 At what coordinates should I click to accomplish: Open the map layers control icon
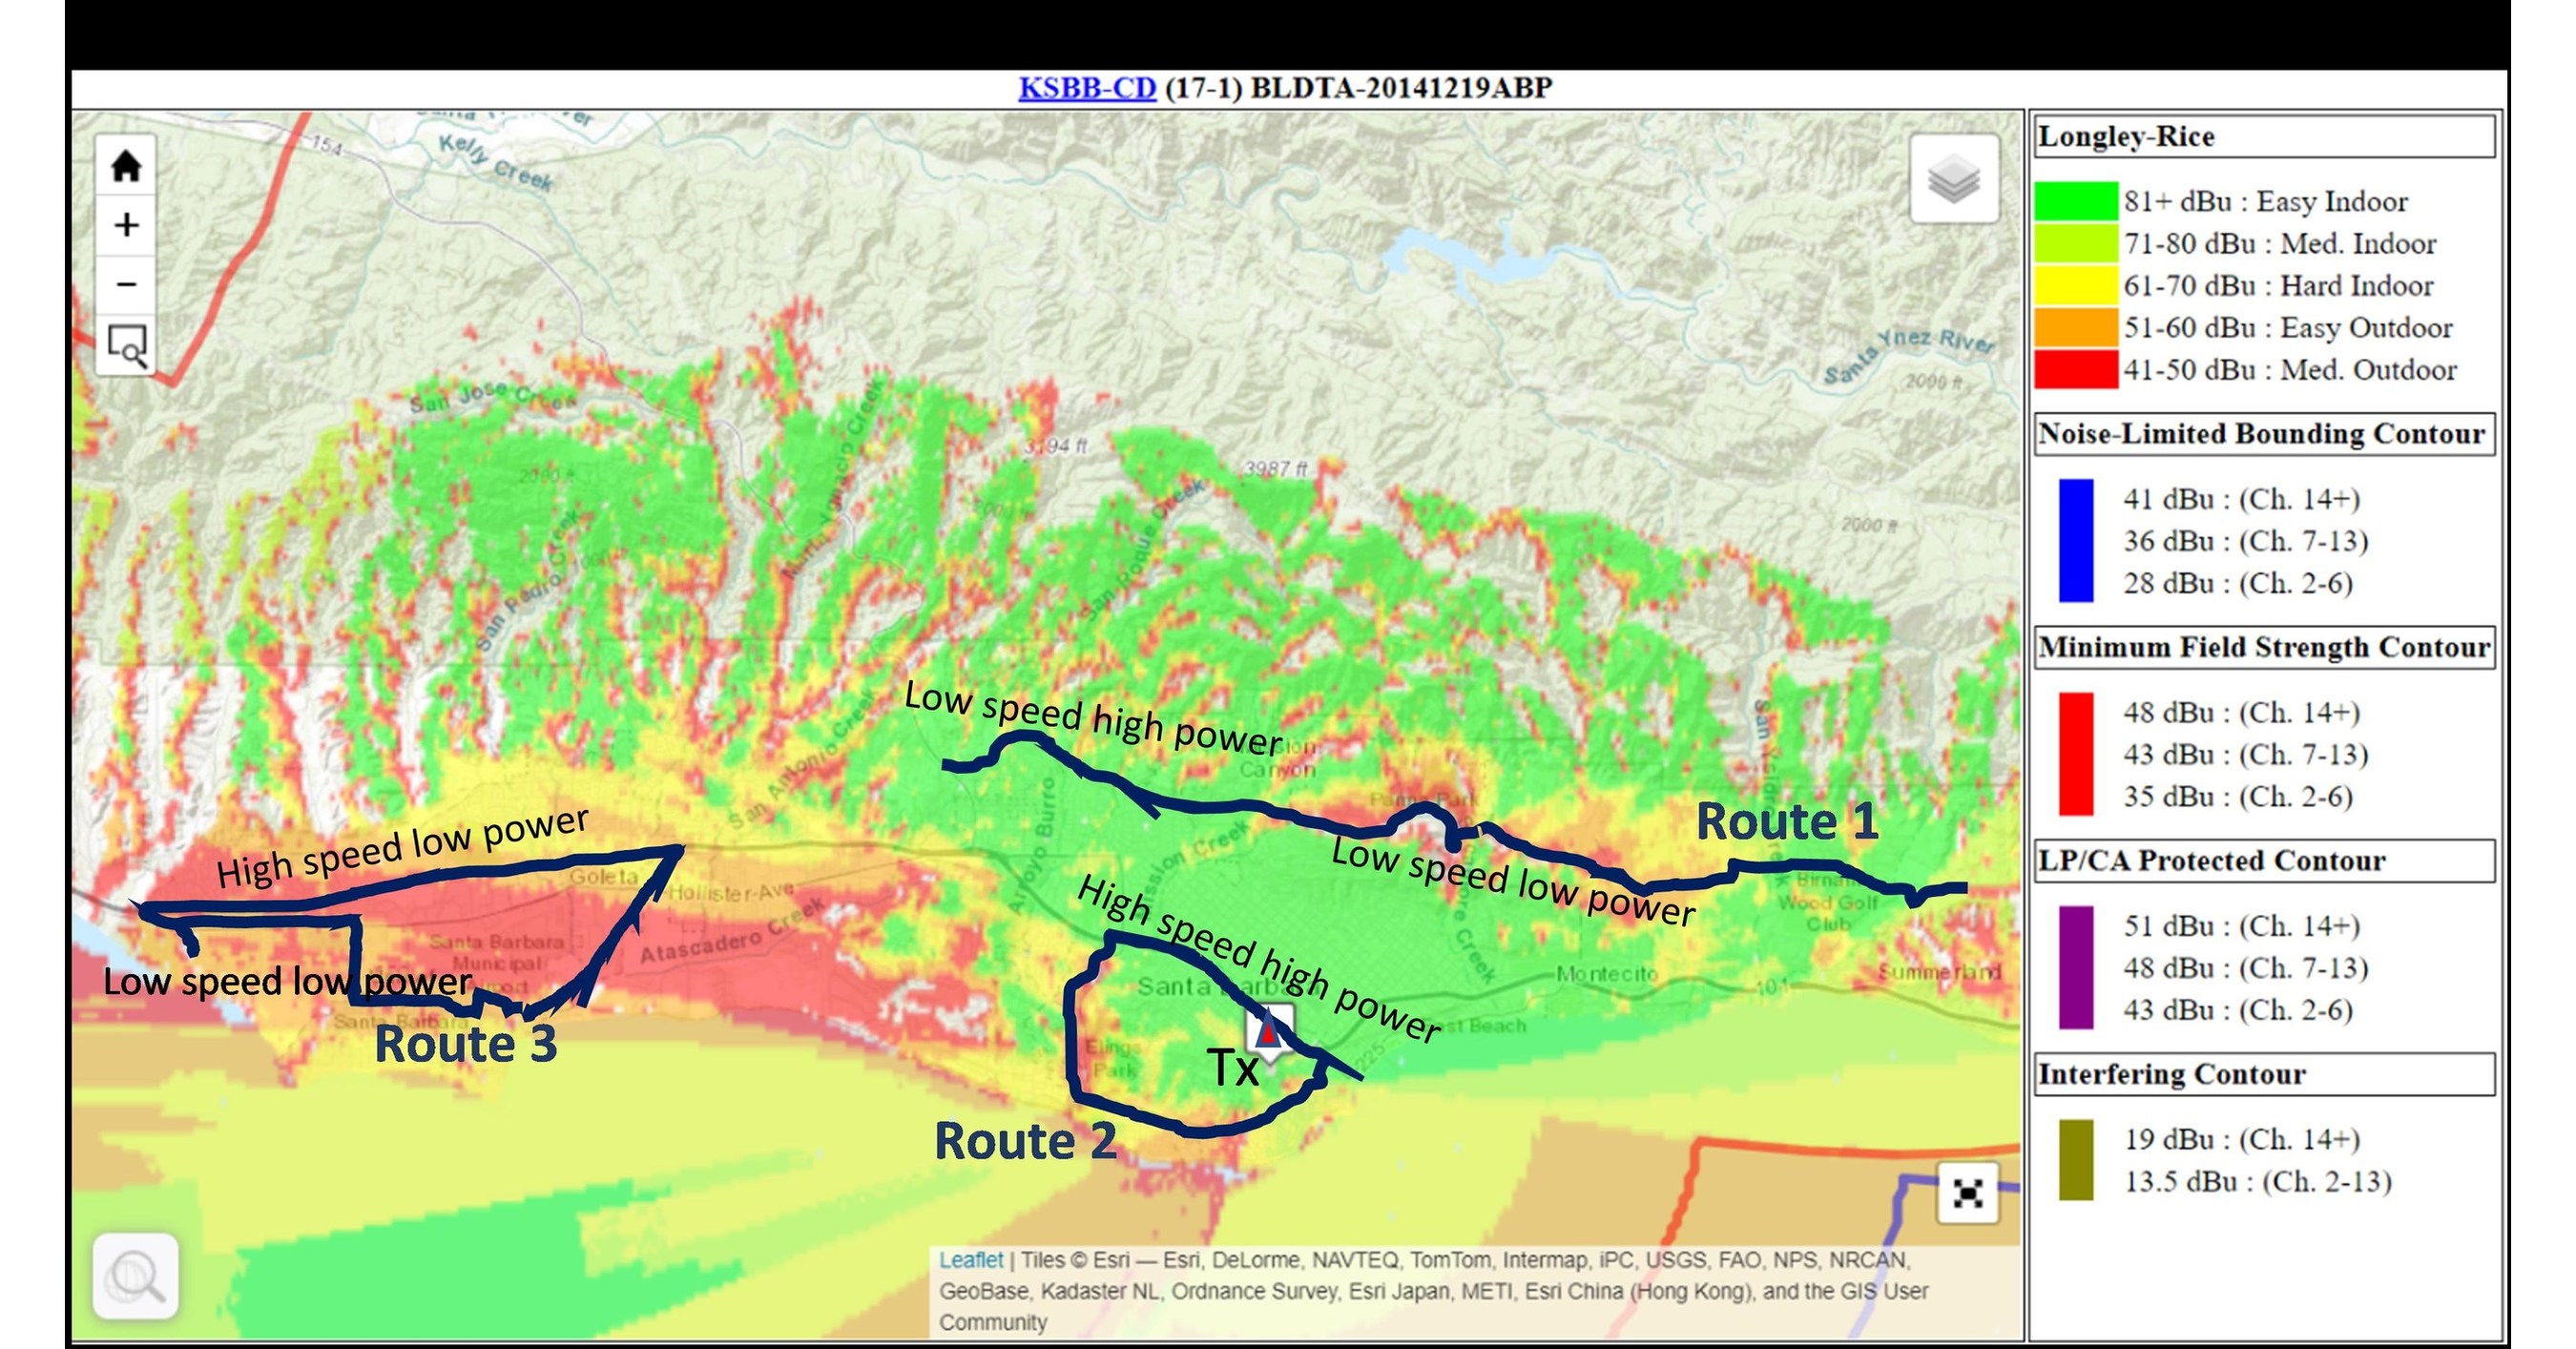click(x=1953, y=179)
